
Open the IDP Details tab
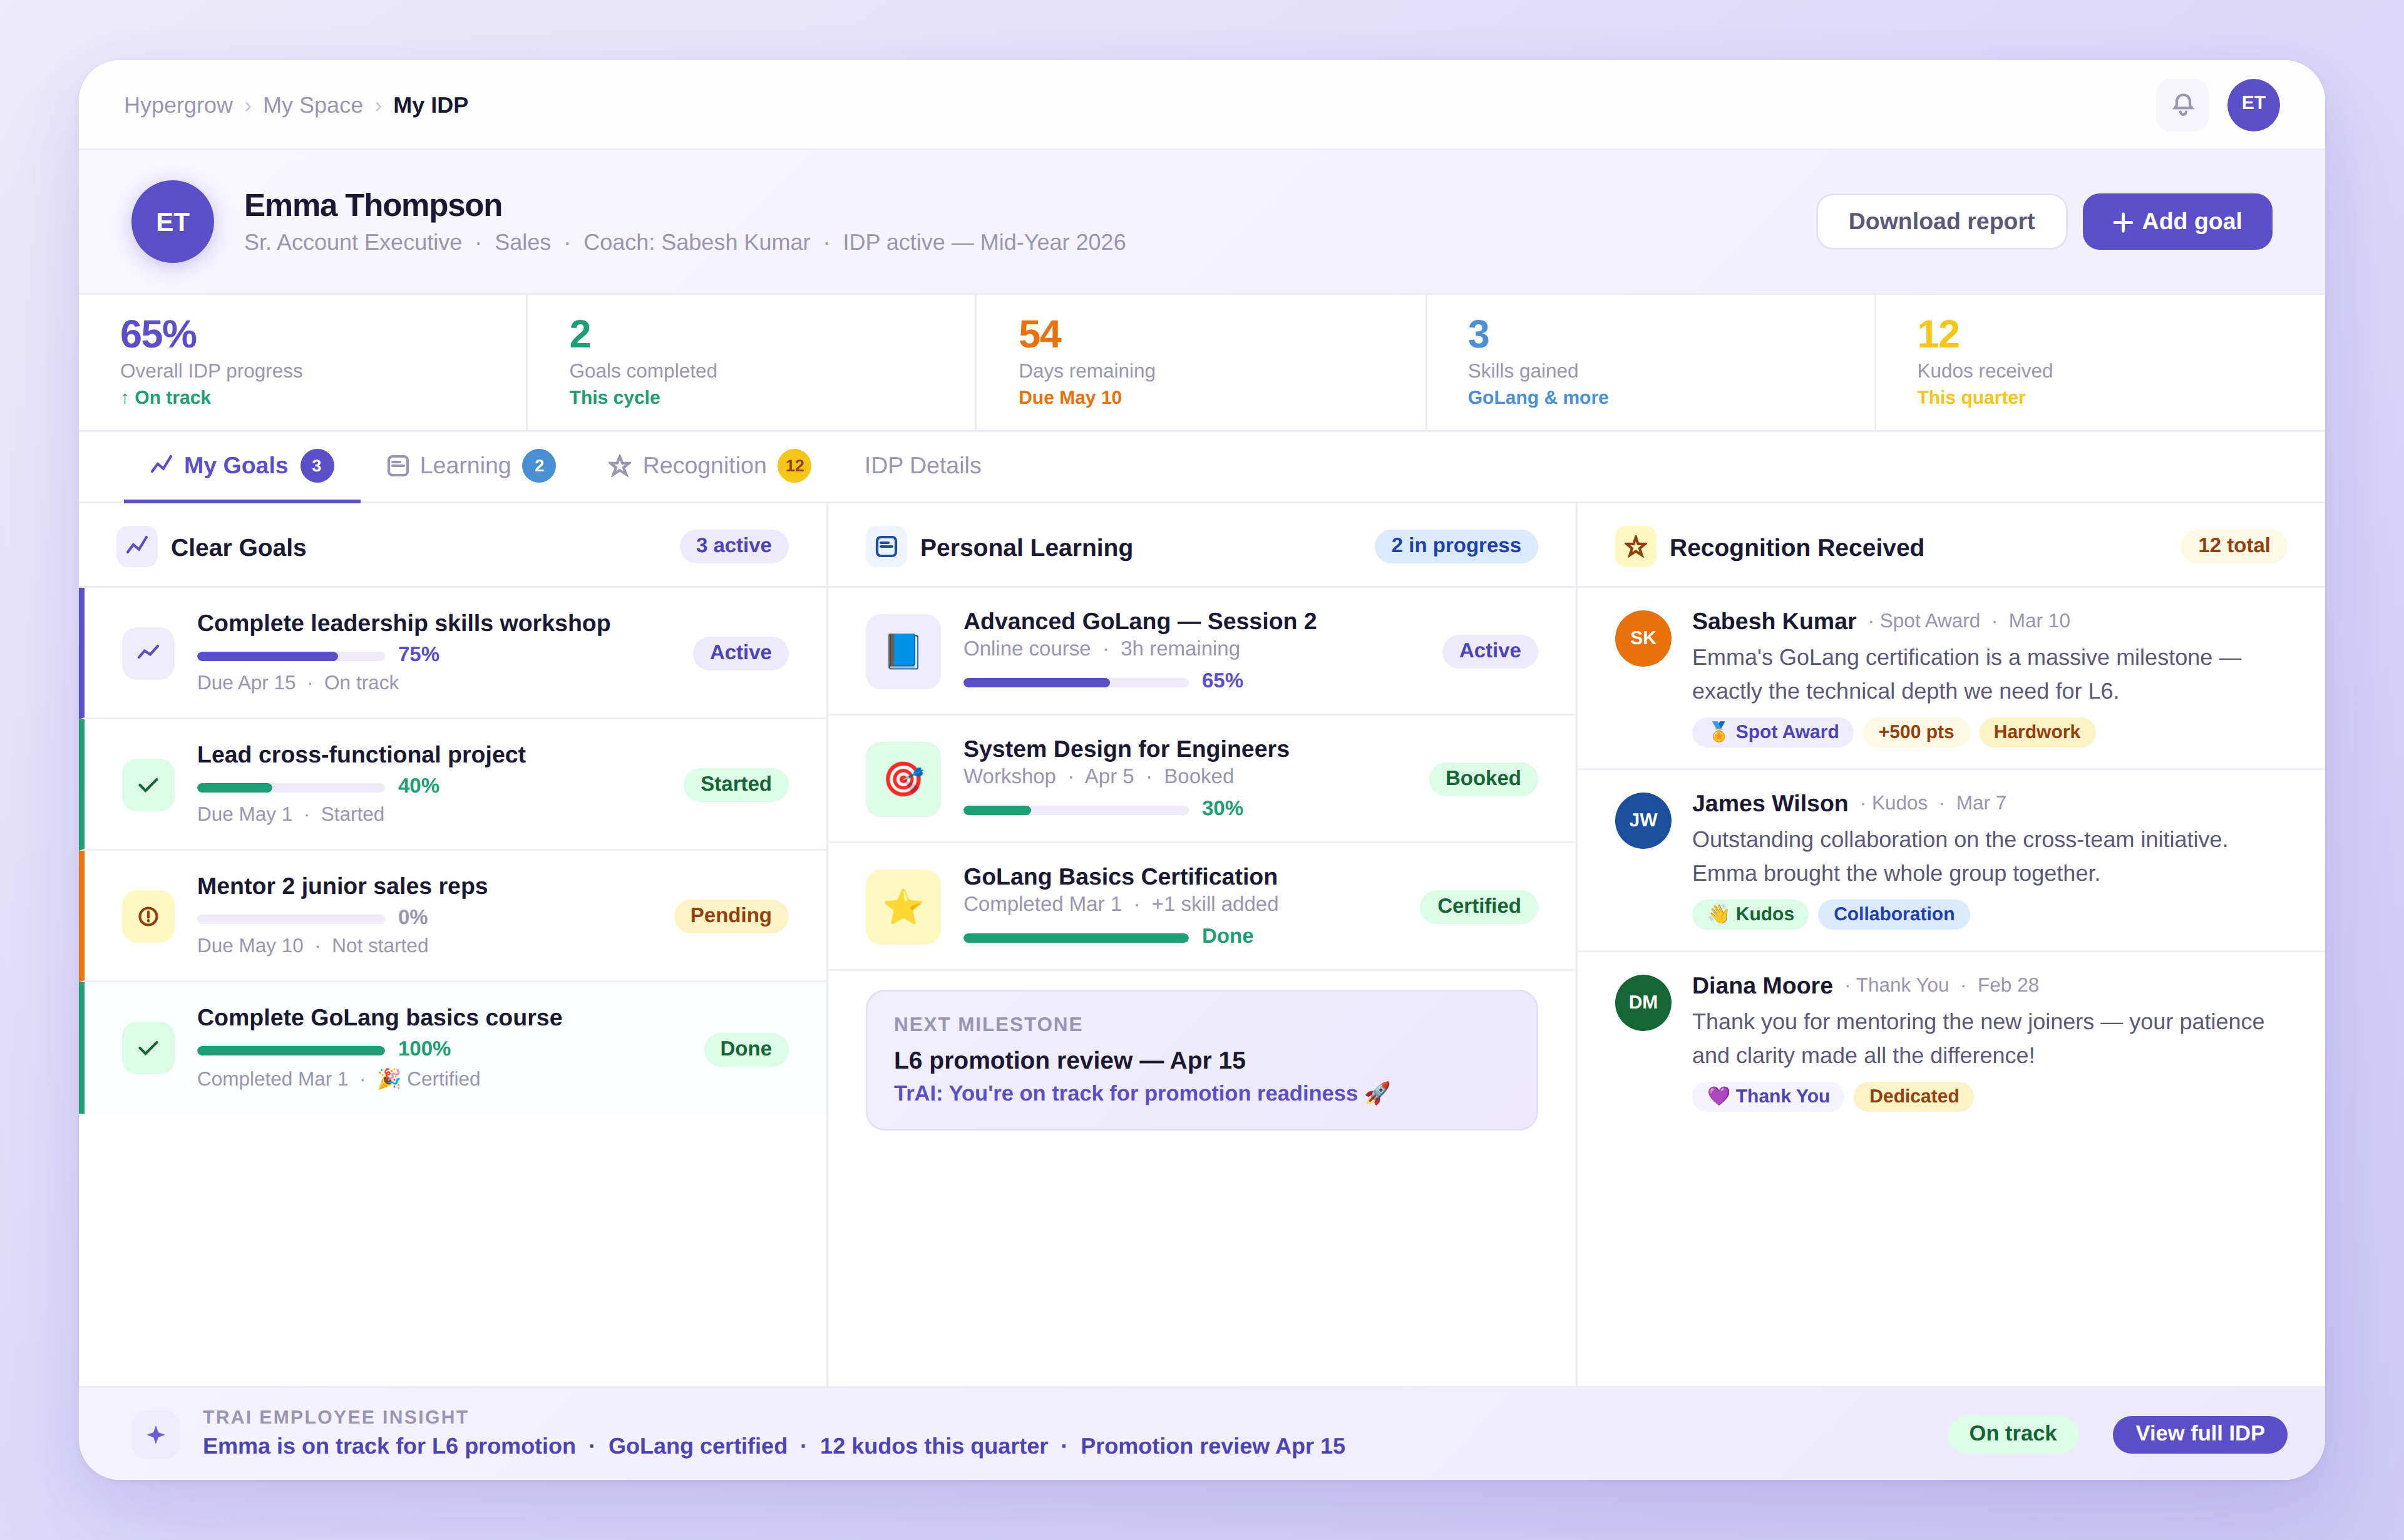[x=922, y=465]
